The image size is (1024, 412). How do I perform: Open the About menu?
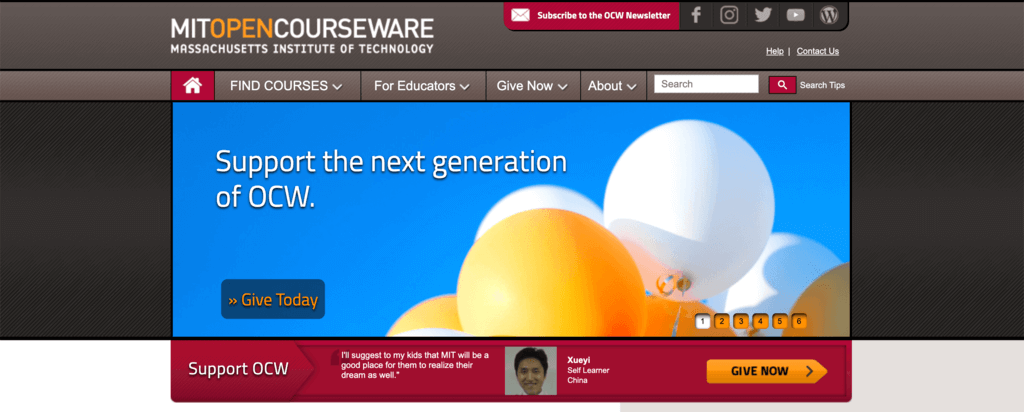(612, 86)
